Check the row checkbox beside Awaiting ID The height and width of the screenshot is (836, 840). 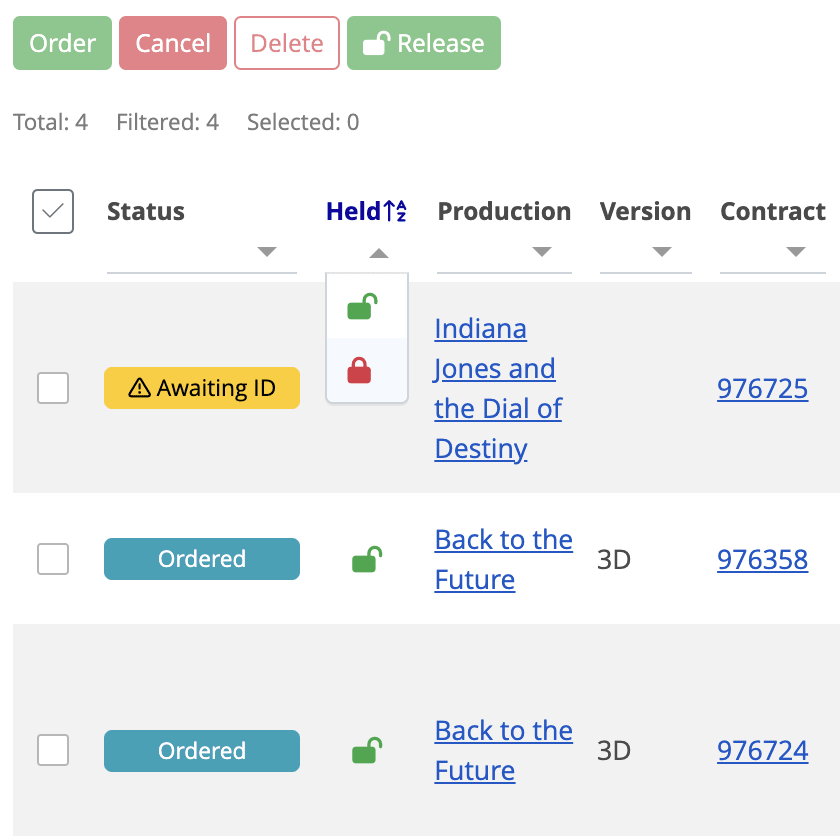53,387
